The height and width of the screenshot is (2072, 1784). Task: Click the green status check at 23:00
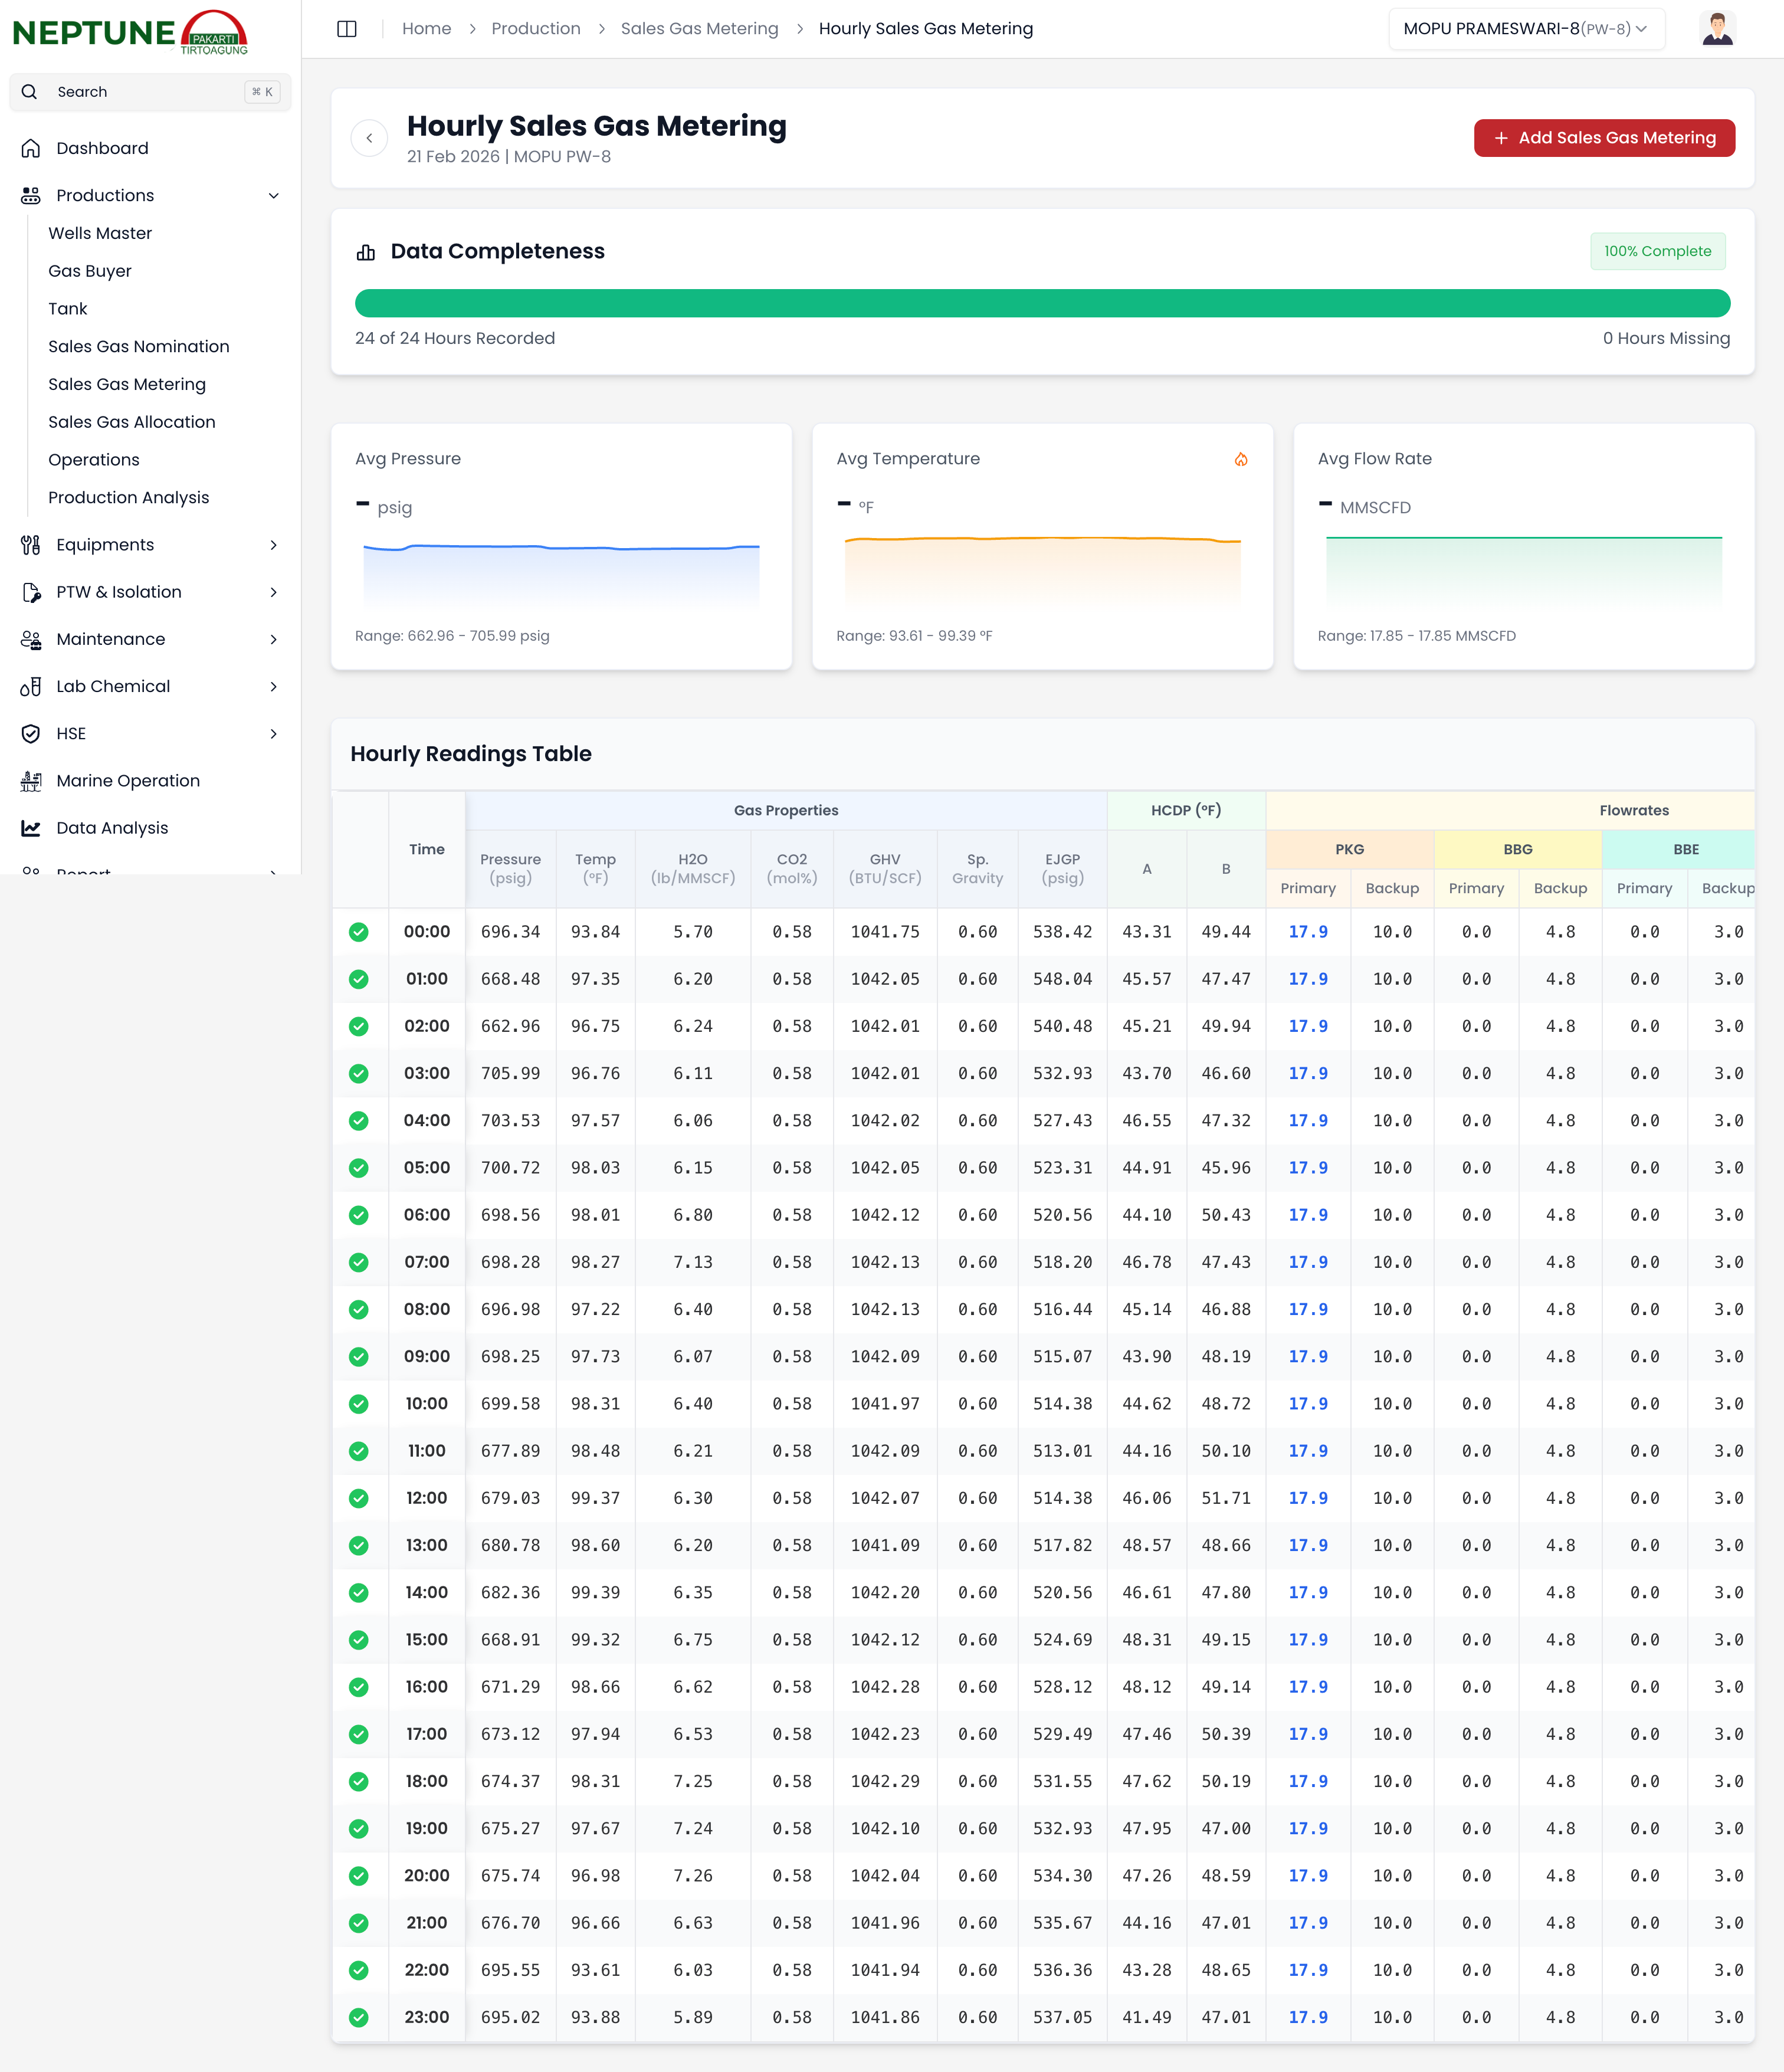pyautogui.click(x=359, y=2017)
